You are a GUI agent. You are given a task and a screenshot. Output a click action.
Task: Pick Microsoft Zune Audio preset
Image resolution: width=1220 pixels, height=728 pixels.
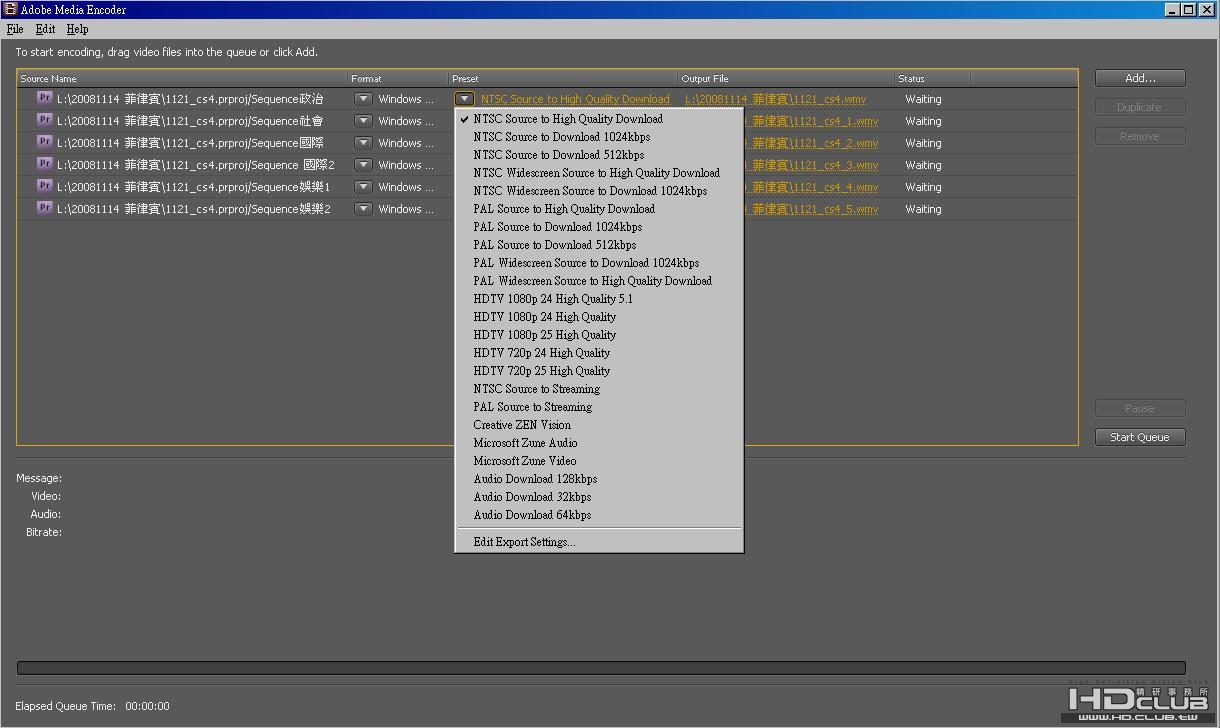tap(599, 443)
